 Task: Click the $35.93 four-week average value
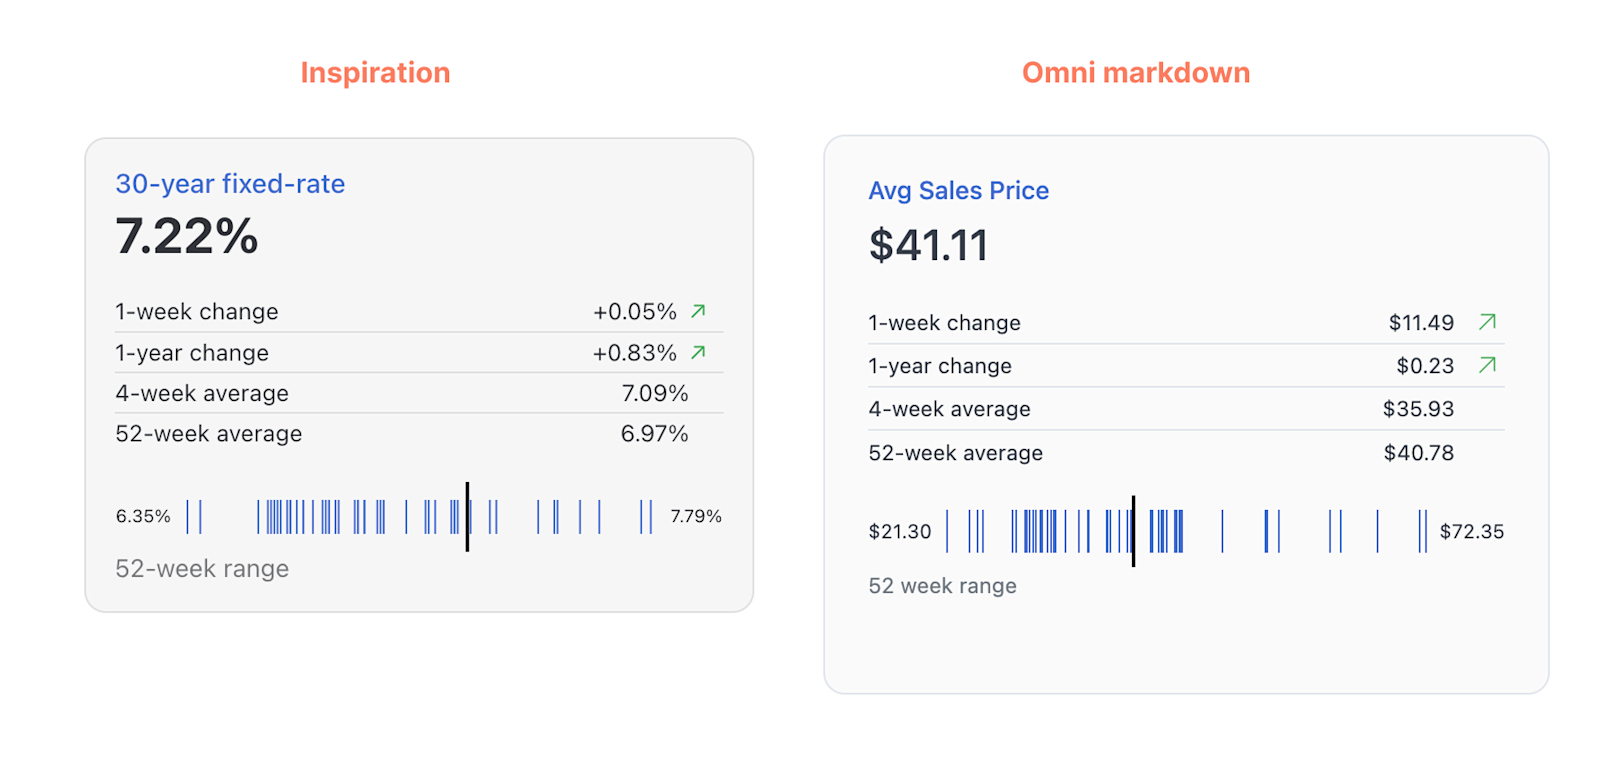1418,409
